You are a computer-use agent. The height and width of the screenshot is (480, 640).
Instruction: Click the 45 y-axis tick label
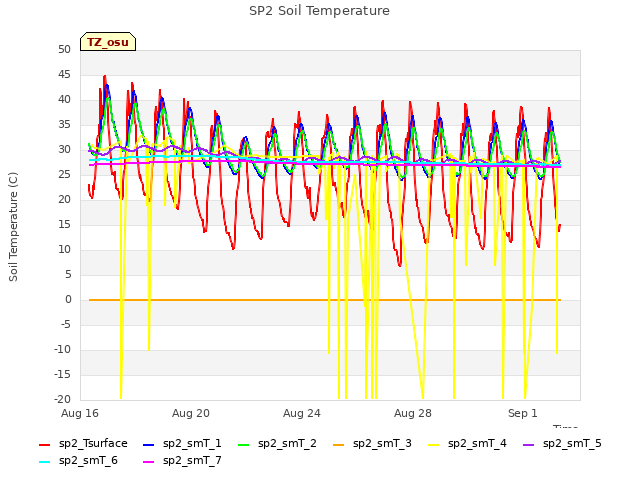point(64,75)
